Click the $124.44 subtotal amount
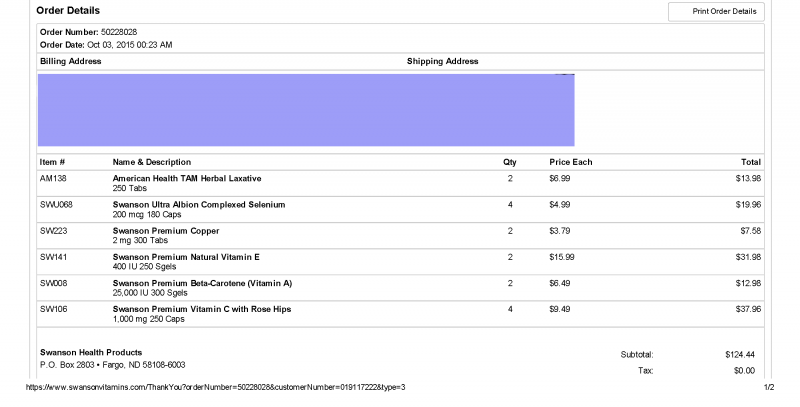The height and width of the screenshot is (407, 800). pyautogui.click(x=740, y=354)
